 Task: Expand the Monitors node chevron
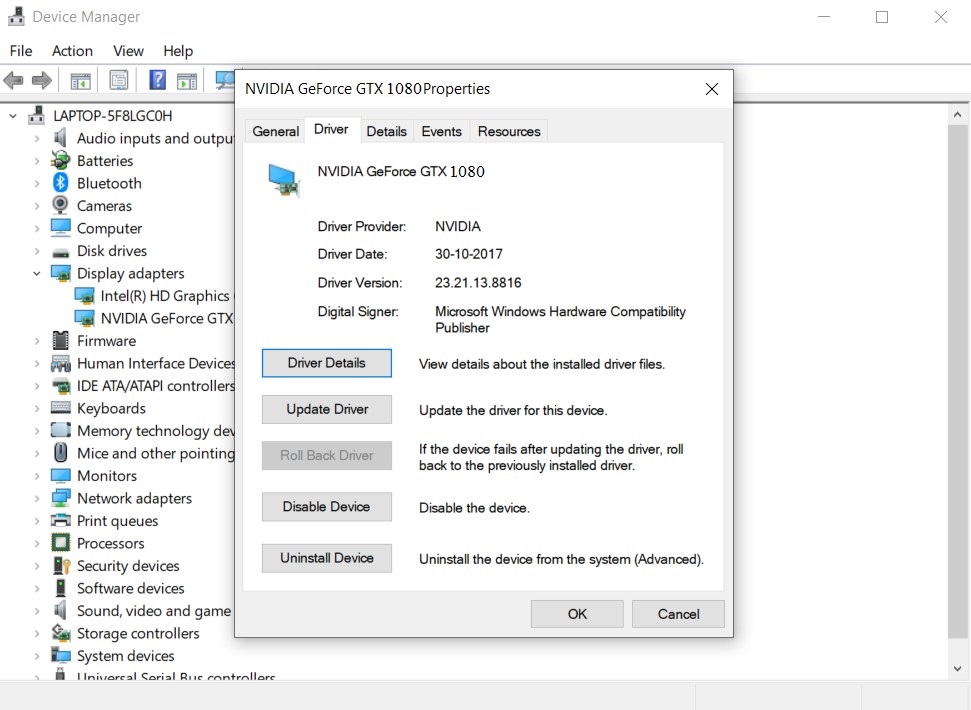tap(37, 476)
